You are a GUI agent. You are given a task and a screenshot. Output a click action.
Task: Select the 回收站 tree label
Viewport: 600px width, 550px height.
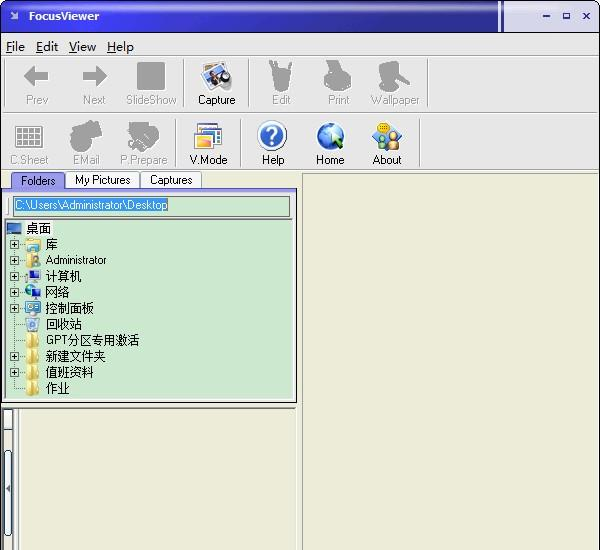pyautogui.click(x=64, y=324)
